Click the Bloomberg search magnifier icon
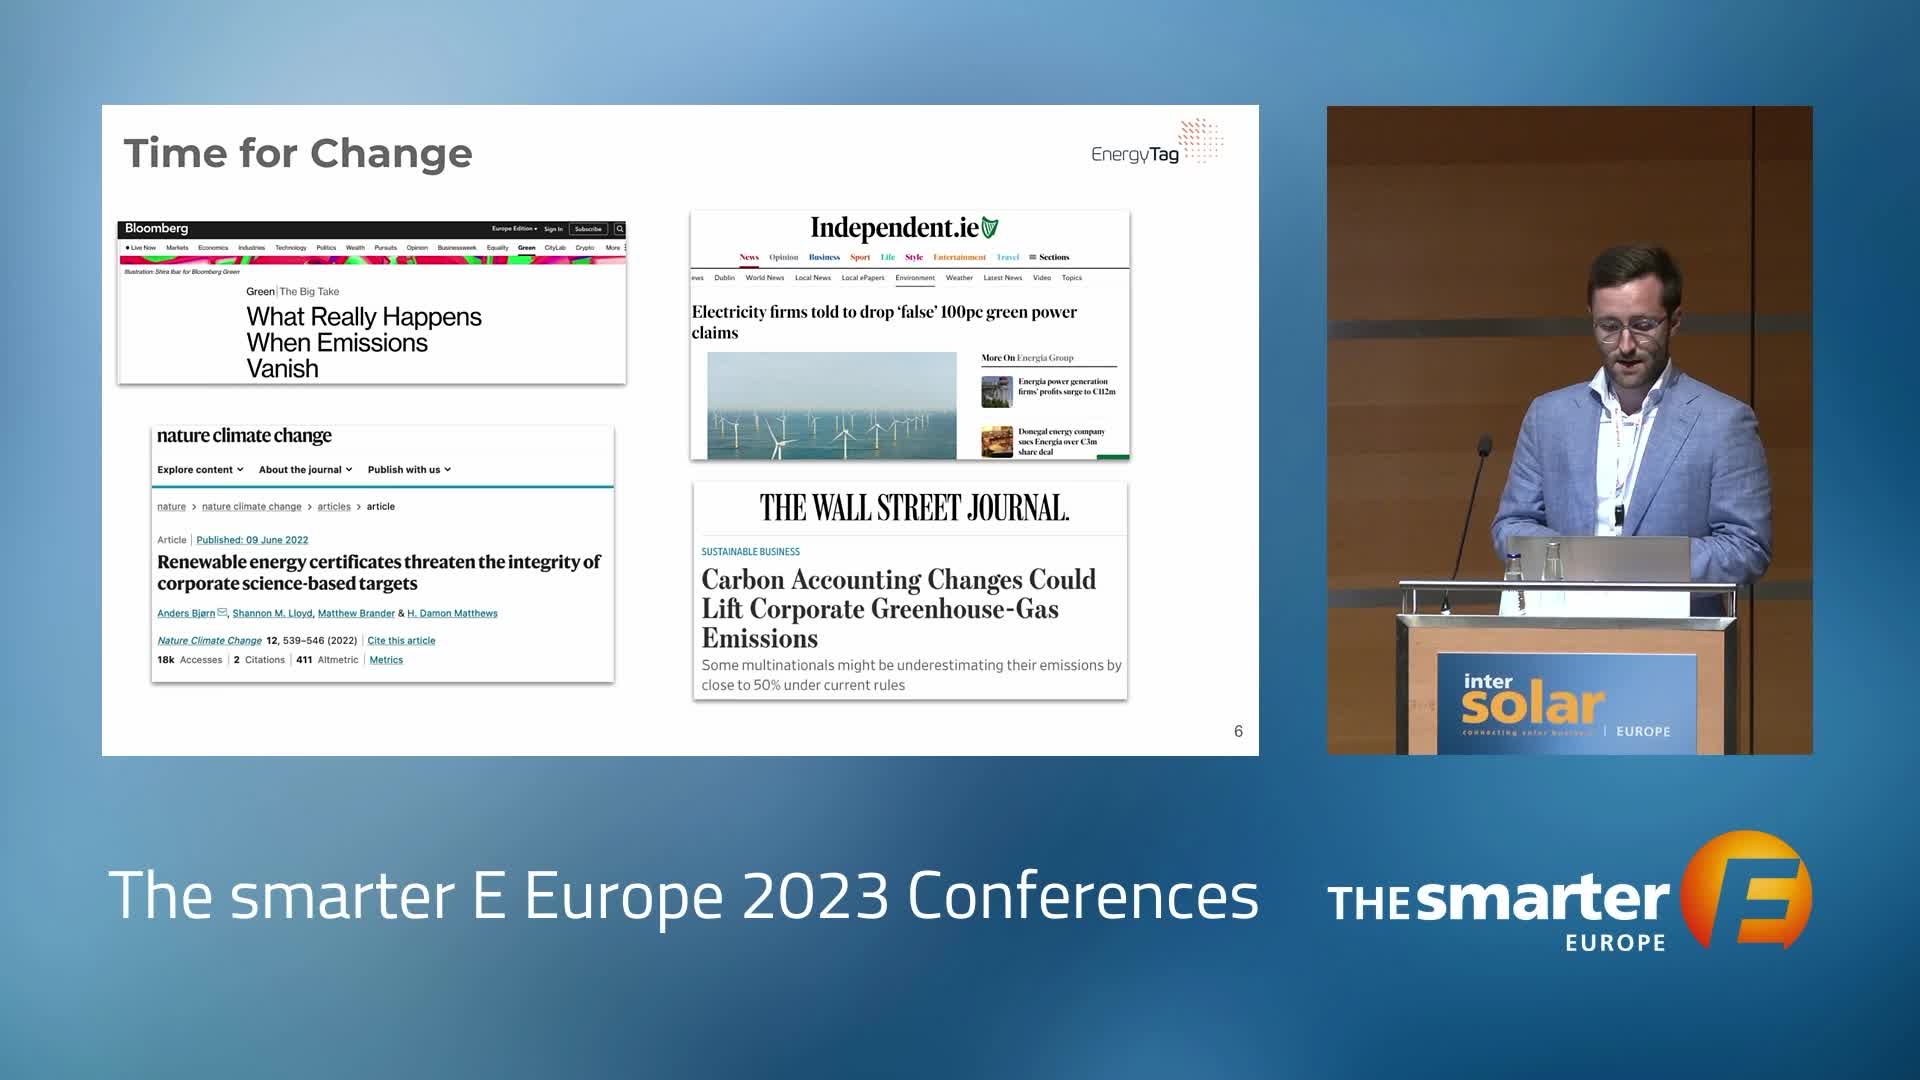The height and width of the screenshot is (1080, 1920). [x=620, y=229]
